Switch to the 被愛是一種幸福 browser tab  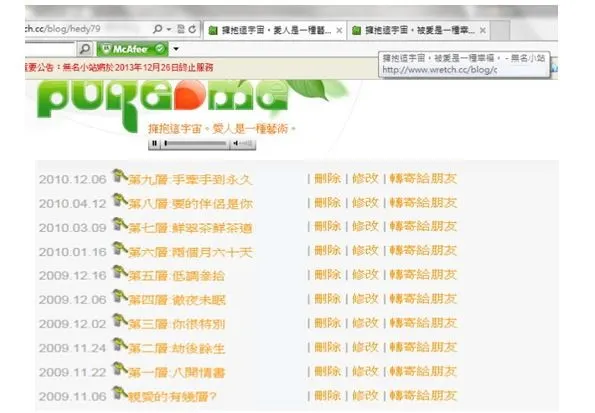pos(418,30)
